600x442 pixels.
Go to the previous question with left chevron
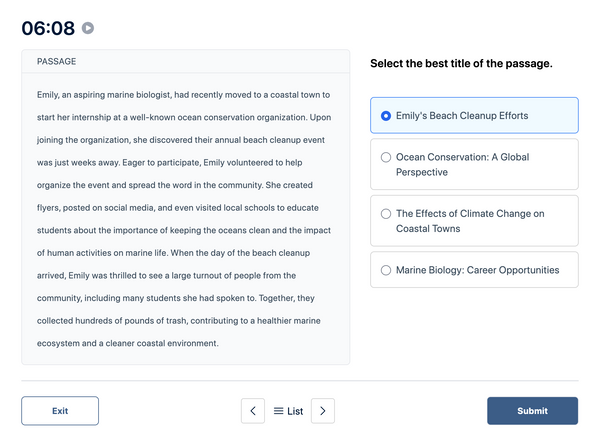coord(253,411)
